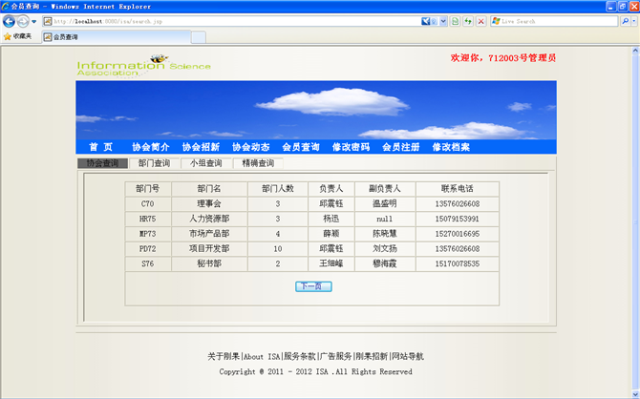Open 会员查询 in the blue navigation bar

tap(301, 147)
